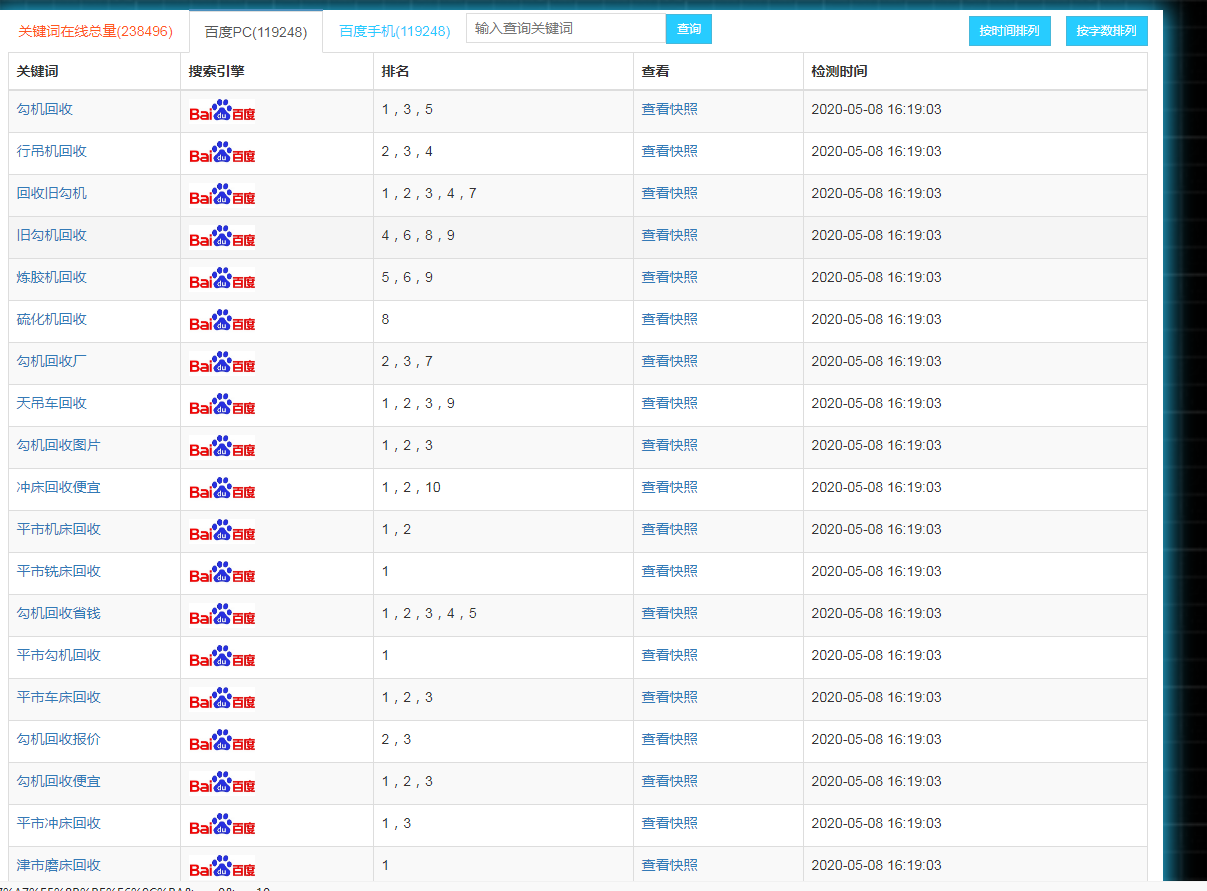Open the 勾机回收图片 keyword link
The width and height of the screenshot is (1207, 891).
click(59, 445)
